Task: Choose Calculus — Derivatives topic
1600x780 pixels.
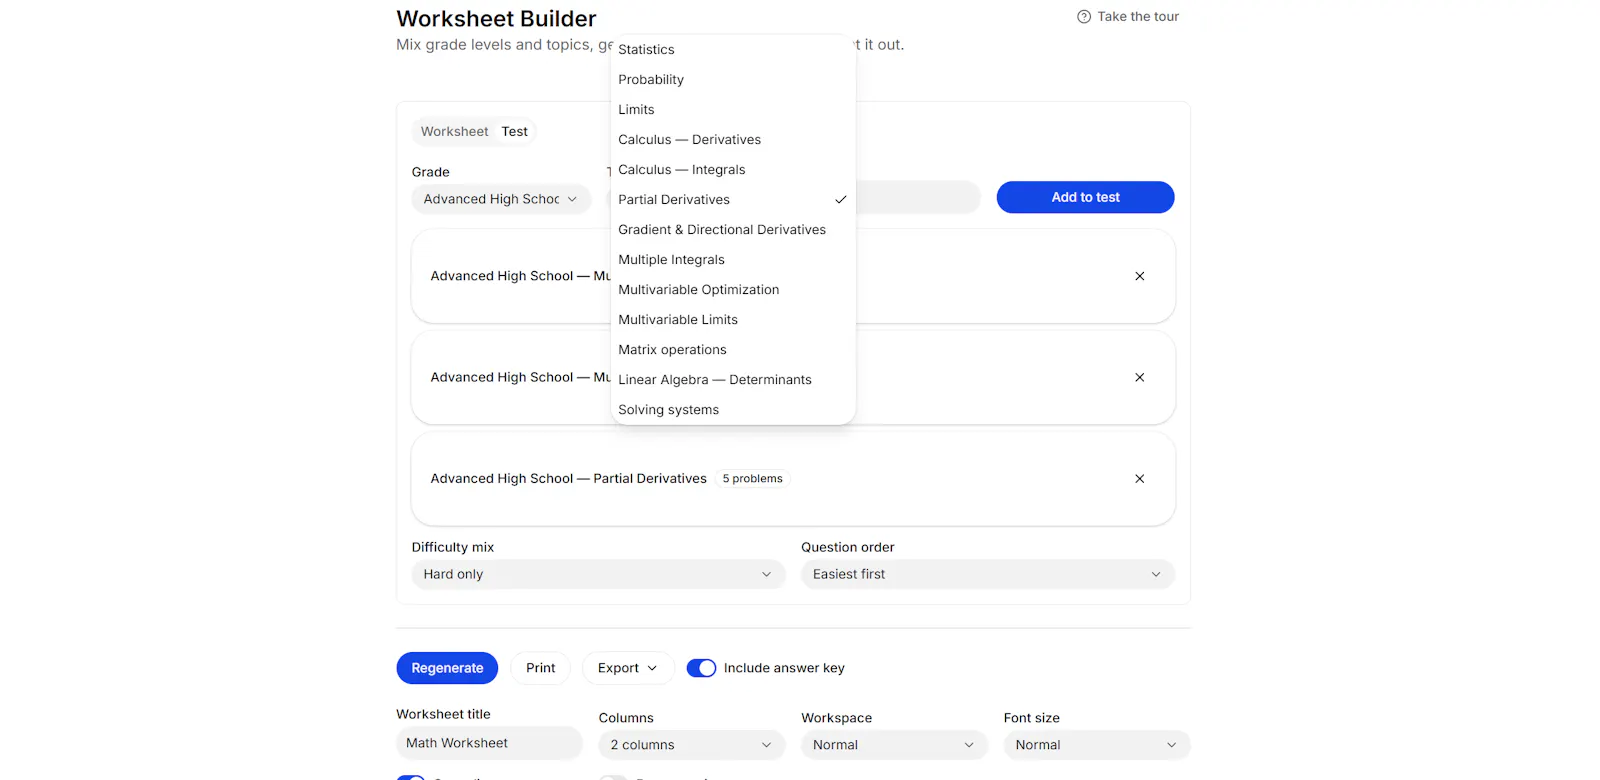Action: 733,140
